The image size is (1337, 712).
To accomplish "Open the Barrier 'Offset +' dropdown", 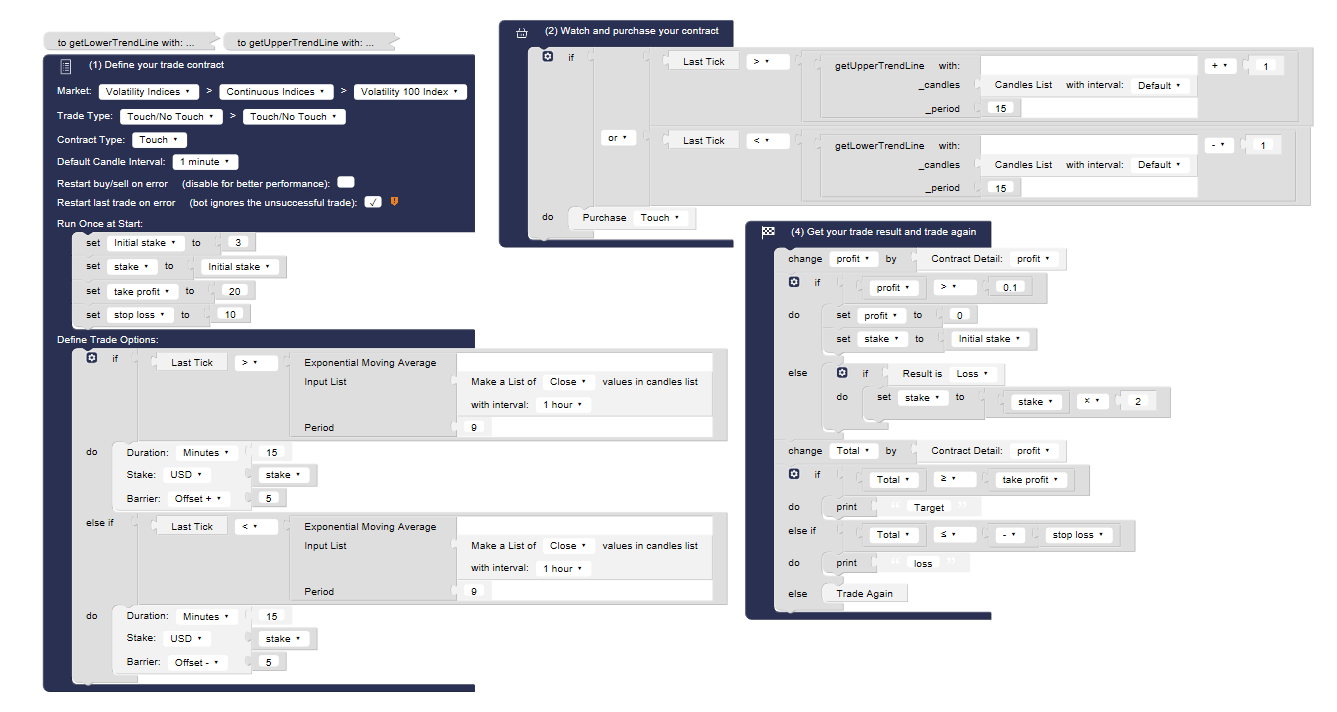I will pos(199,499).
